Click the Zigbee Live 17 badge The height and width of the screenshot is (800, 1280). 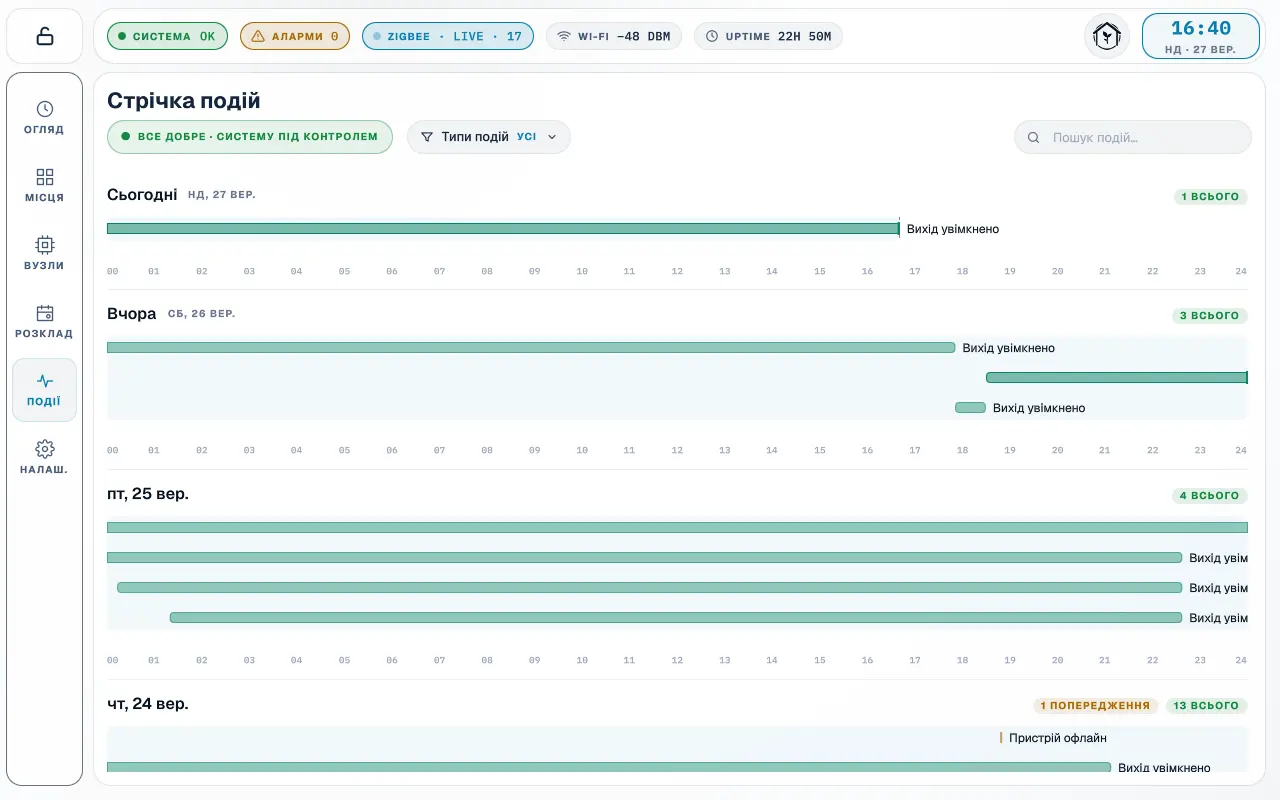coord(448,36)
